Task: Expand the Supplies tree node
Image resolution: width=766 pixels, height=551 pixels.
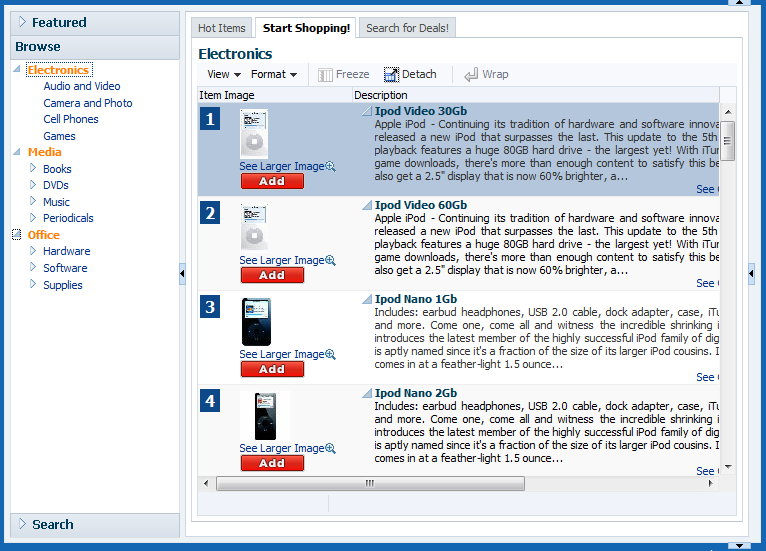Action: coord(33,284)
